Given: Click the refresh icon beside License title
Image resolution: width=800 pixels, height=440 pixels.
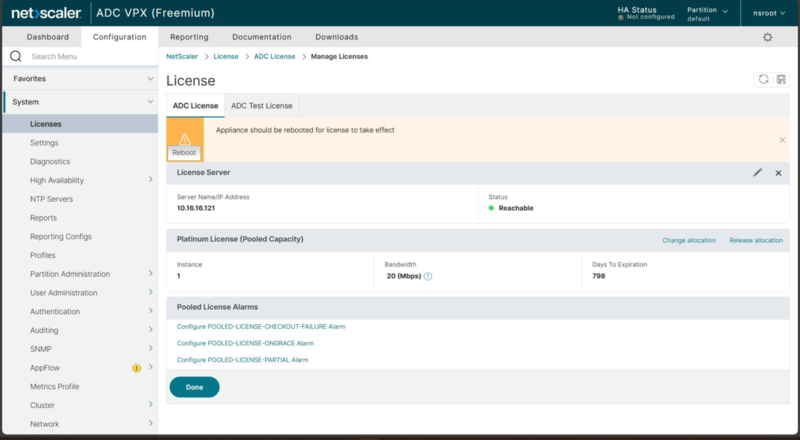Looking at the screenshot, I should [763, 79].
